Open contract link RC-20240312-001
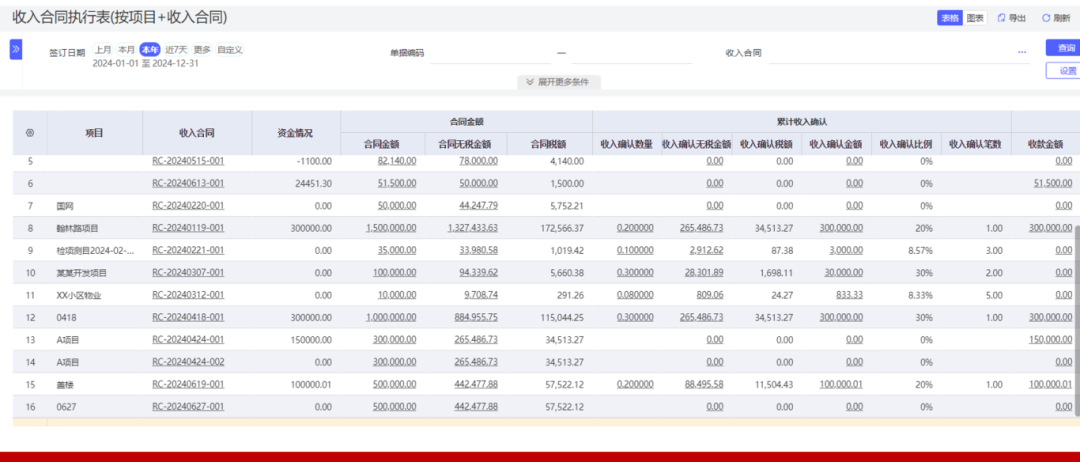 tap(187, 295)
